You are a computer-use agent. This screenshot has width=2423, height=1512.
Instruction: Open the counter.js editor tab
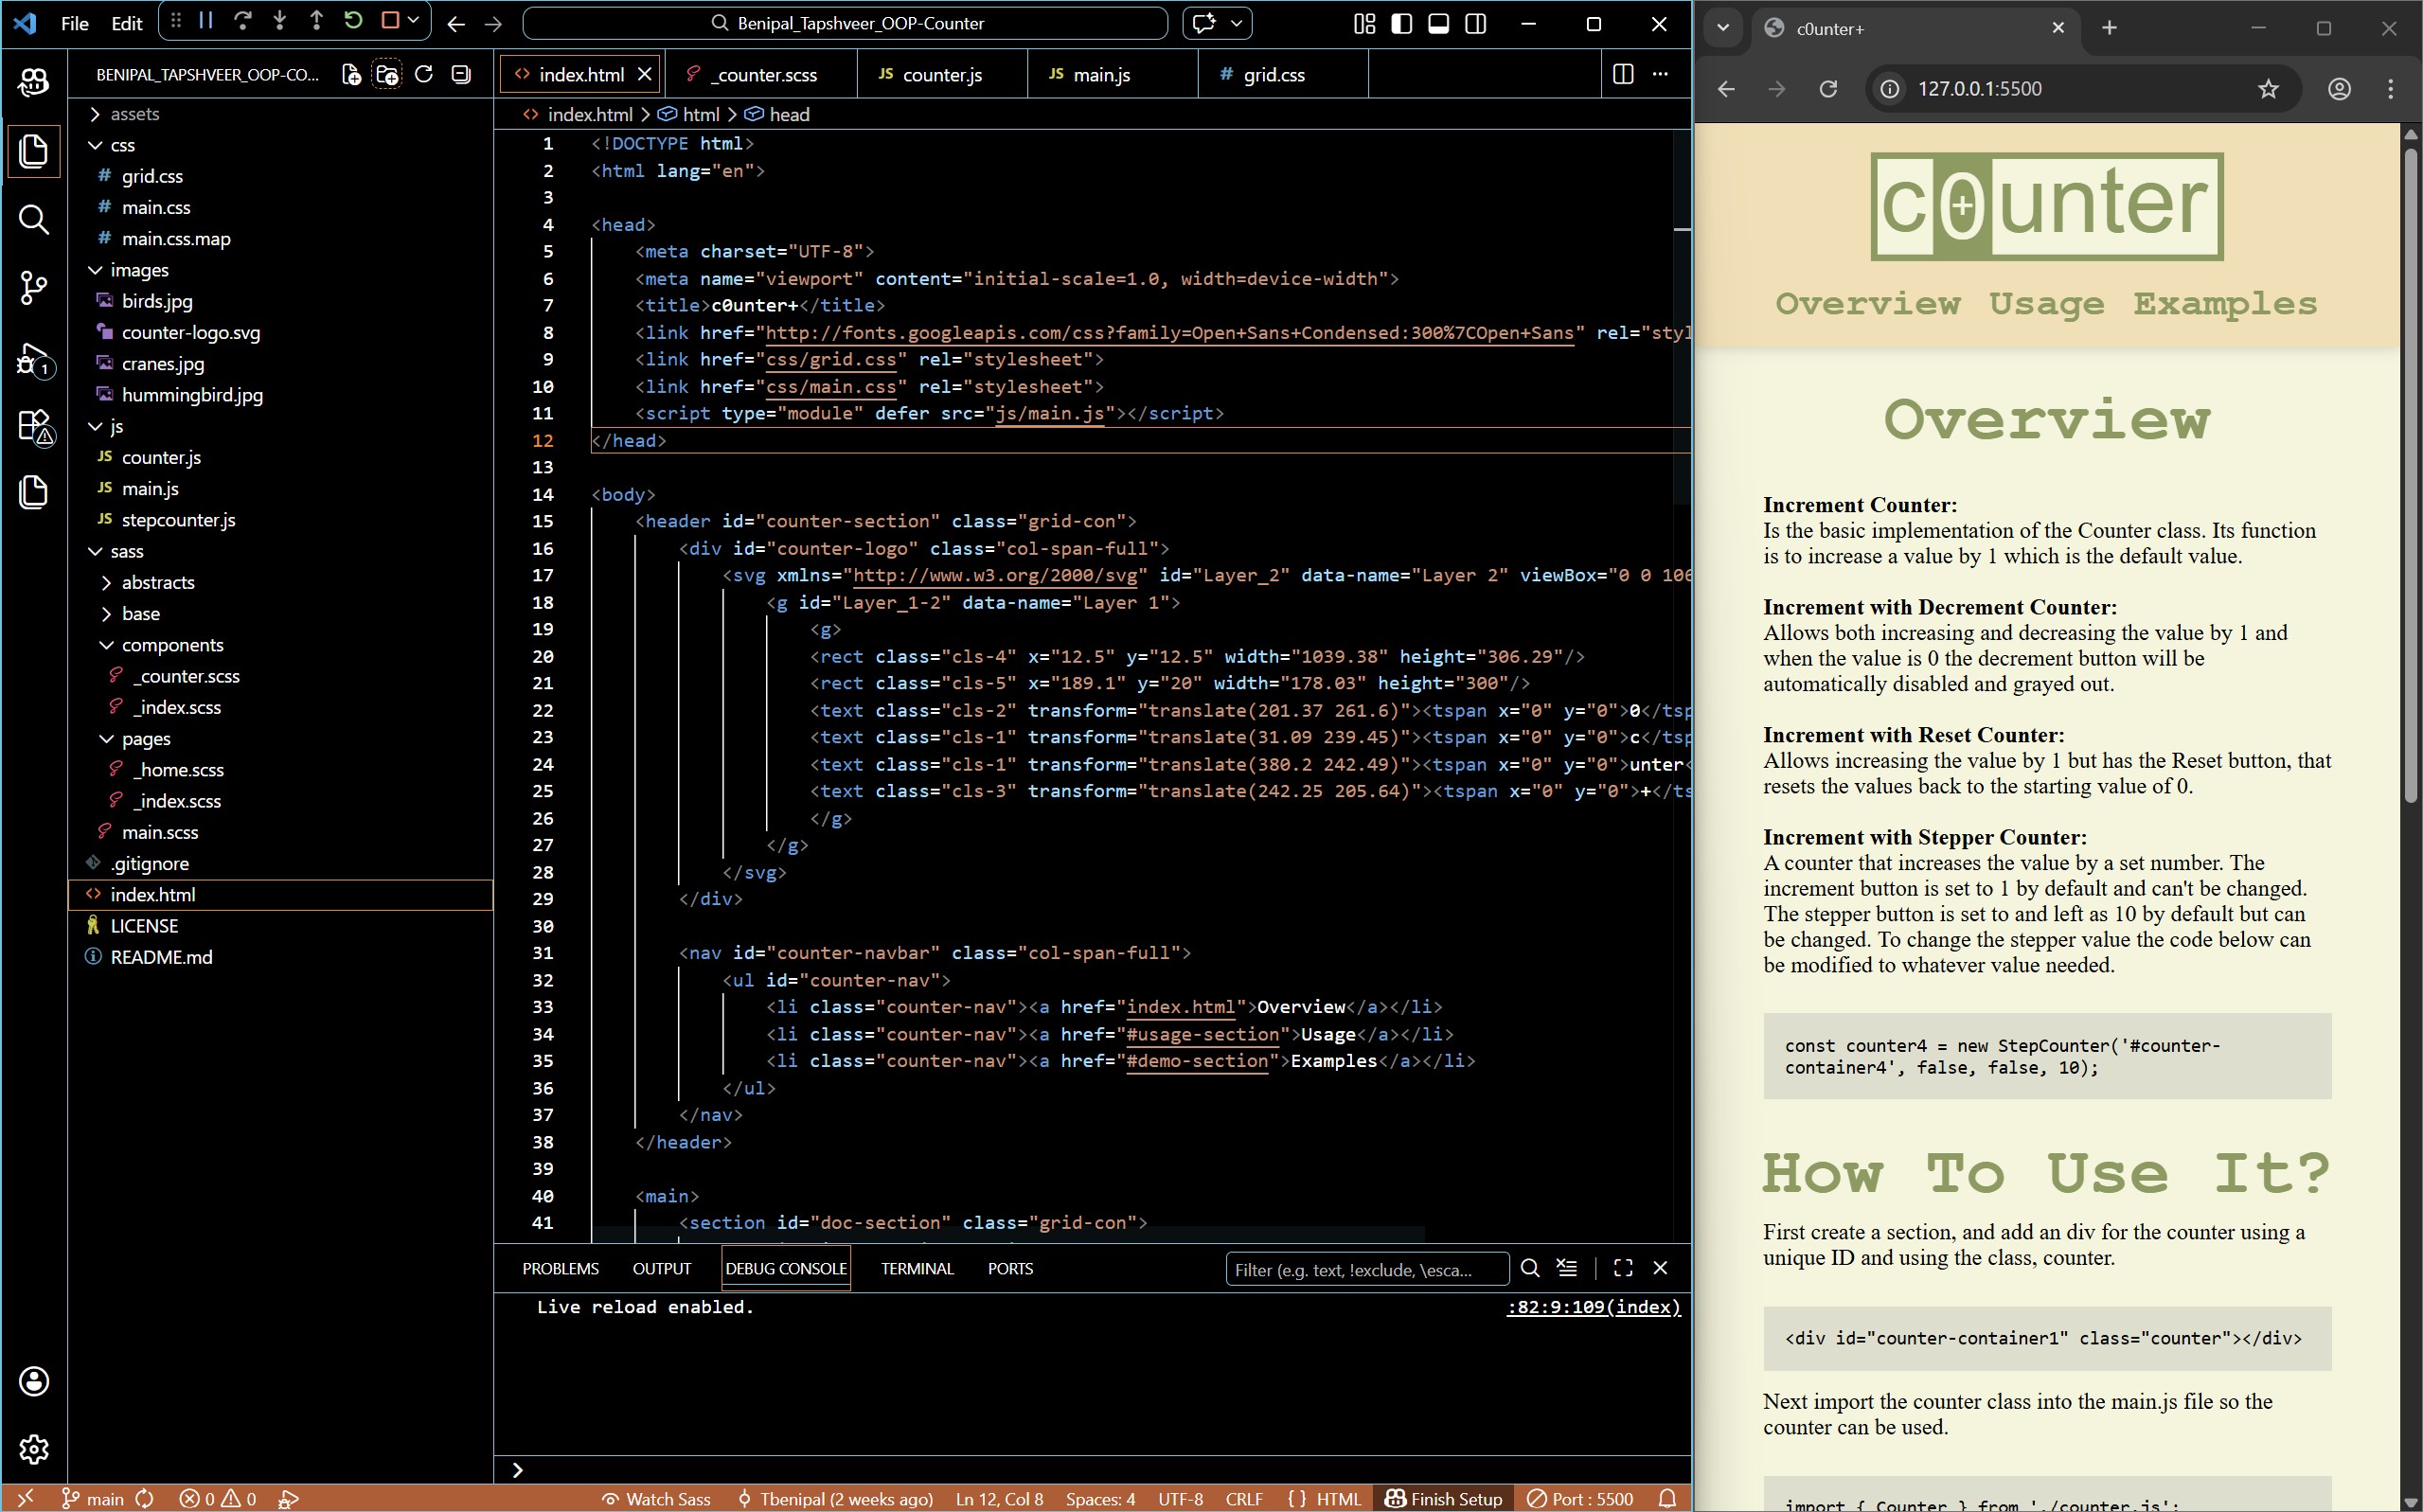[940, 75]
